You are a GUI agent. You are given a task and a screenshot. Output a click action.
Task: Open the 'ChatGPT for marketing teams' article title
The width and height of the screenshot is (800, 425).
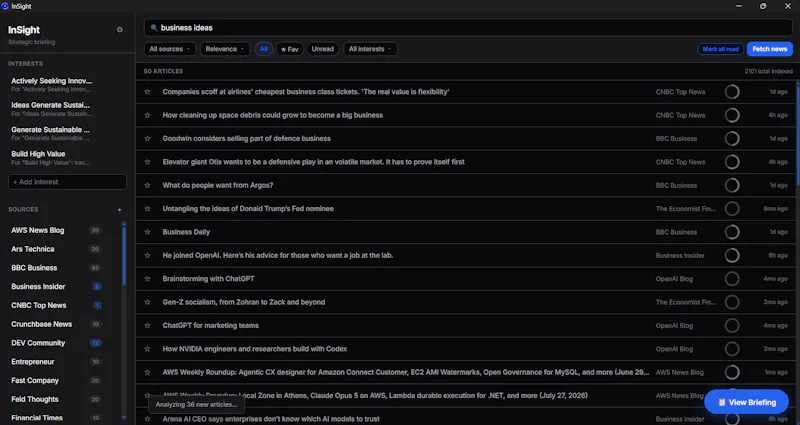[211, 326]
